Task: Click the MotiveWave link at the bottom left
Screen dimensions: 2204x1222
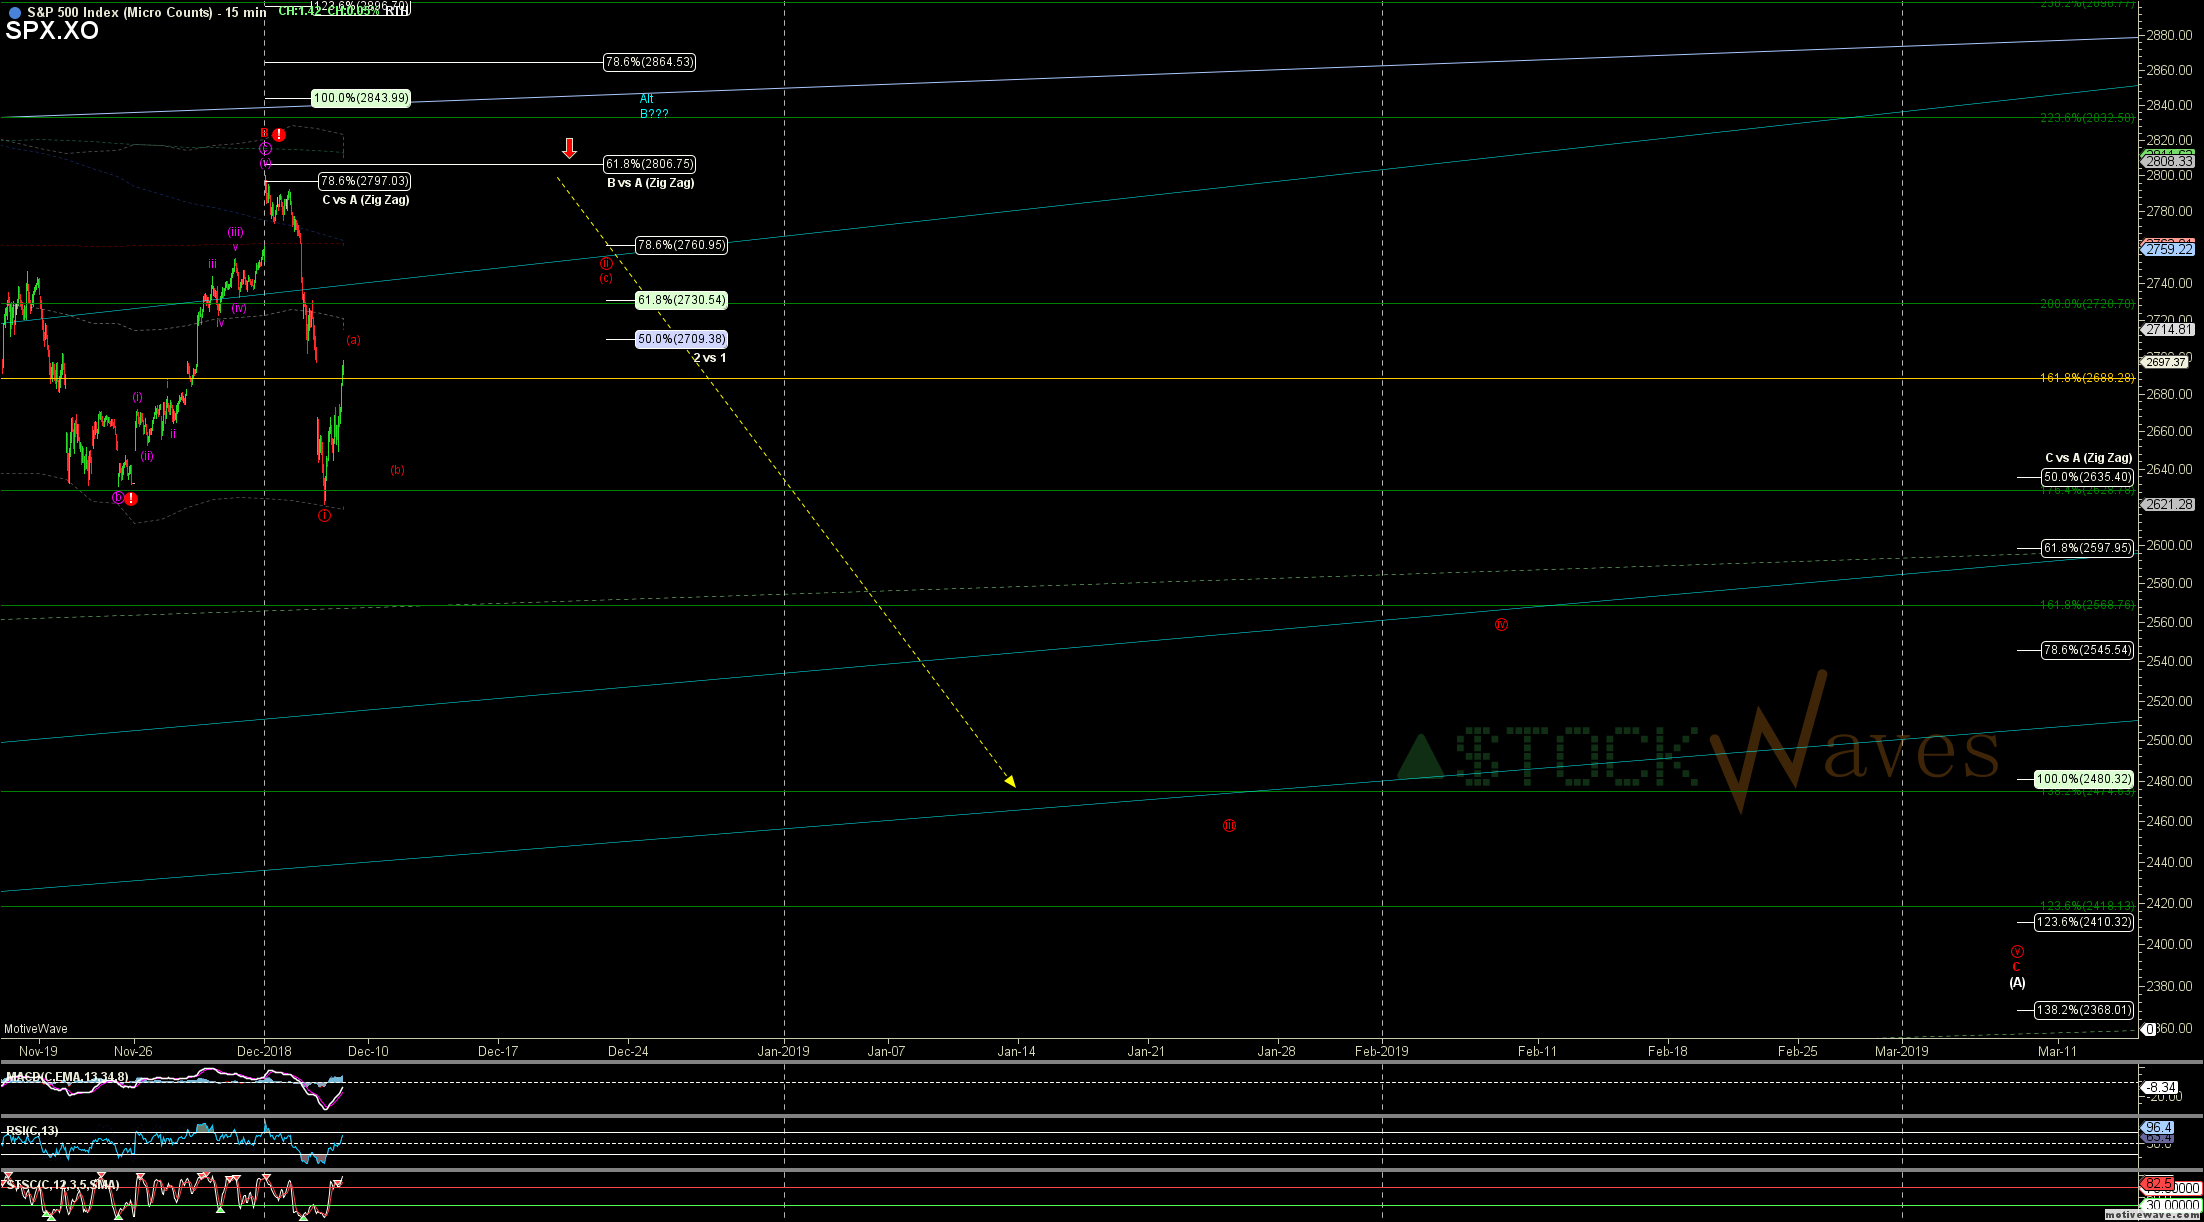Action: coord(36,1029)
